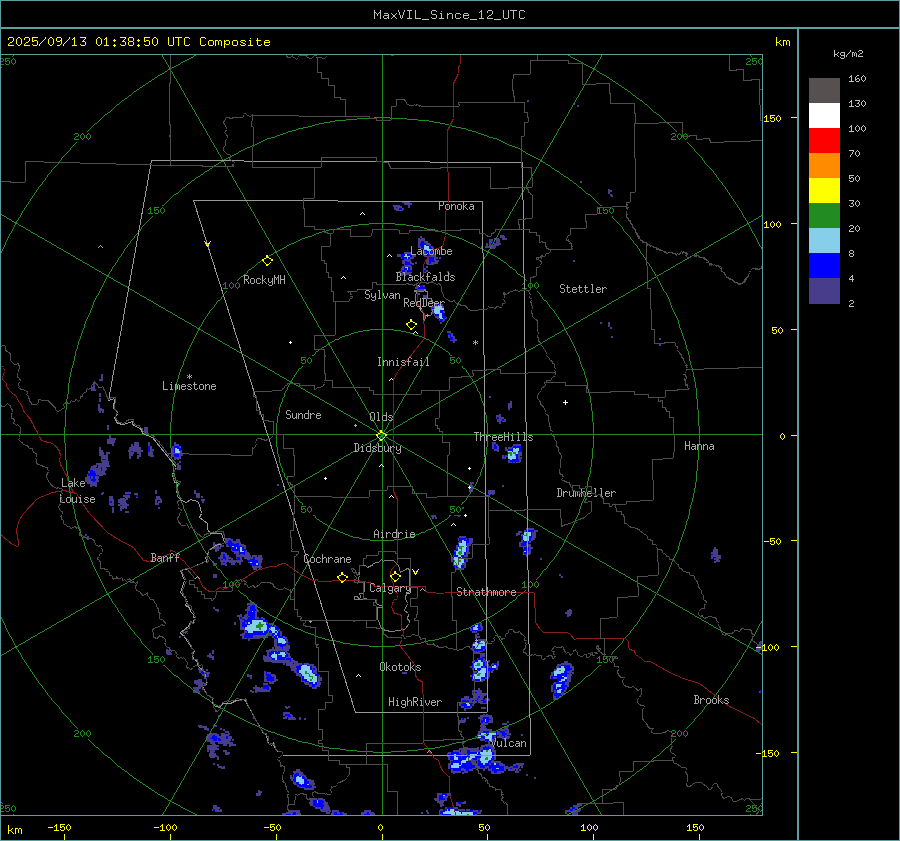This screenshot has height=841, width=900.
Task: Click the yellow diamond marker at RockyMH
Action: 267,261
